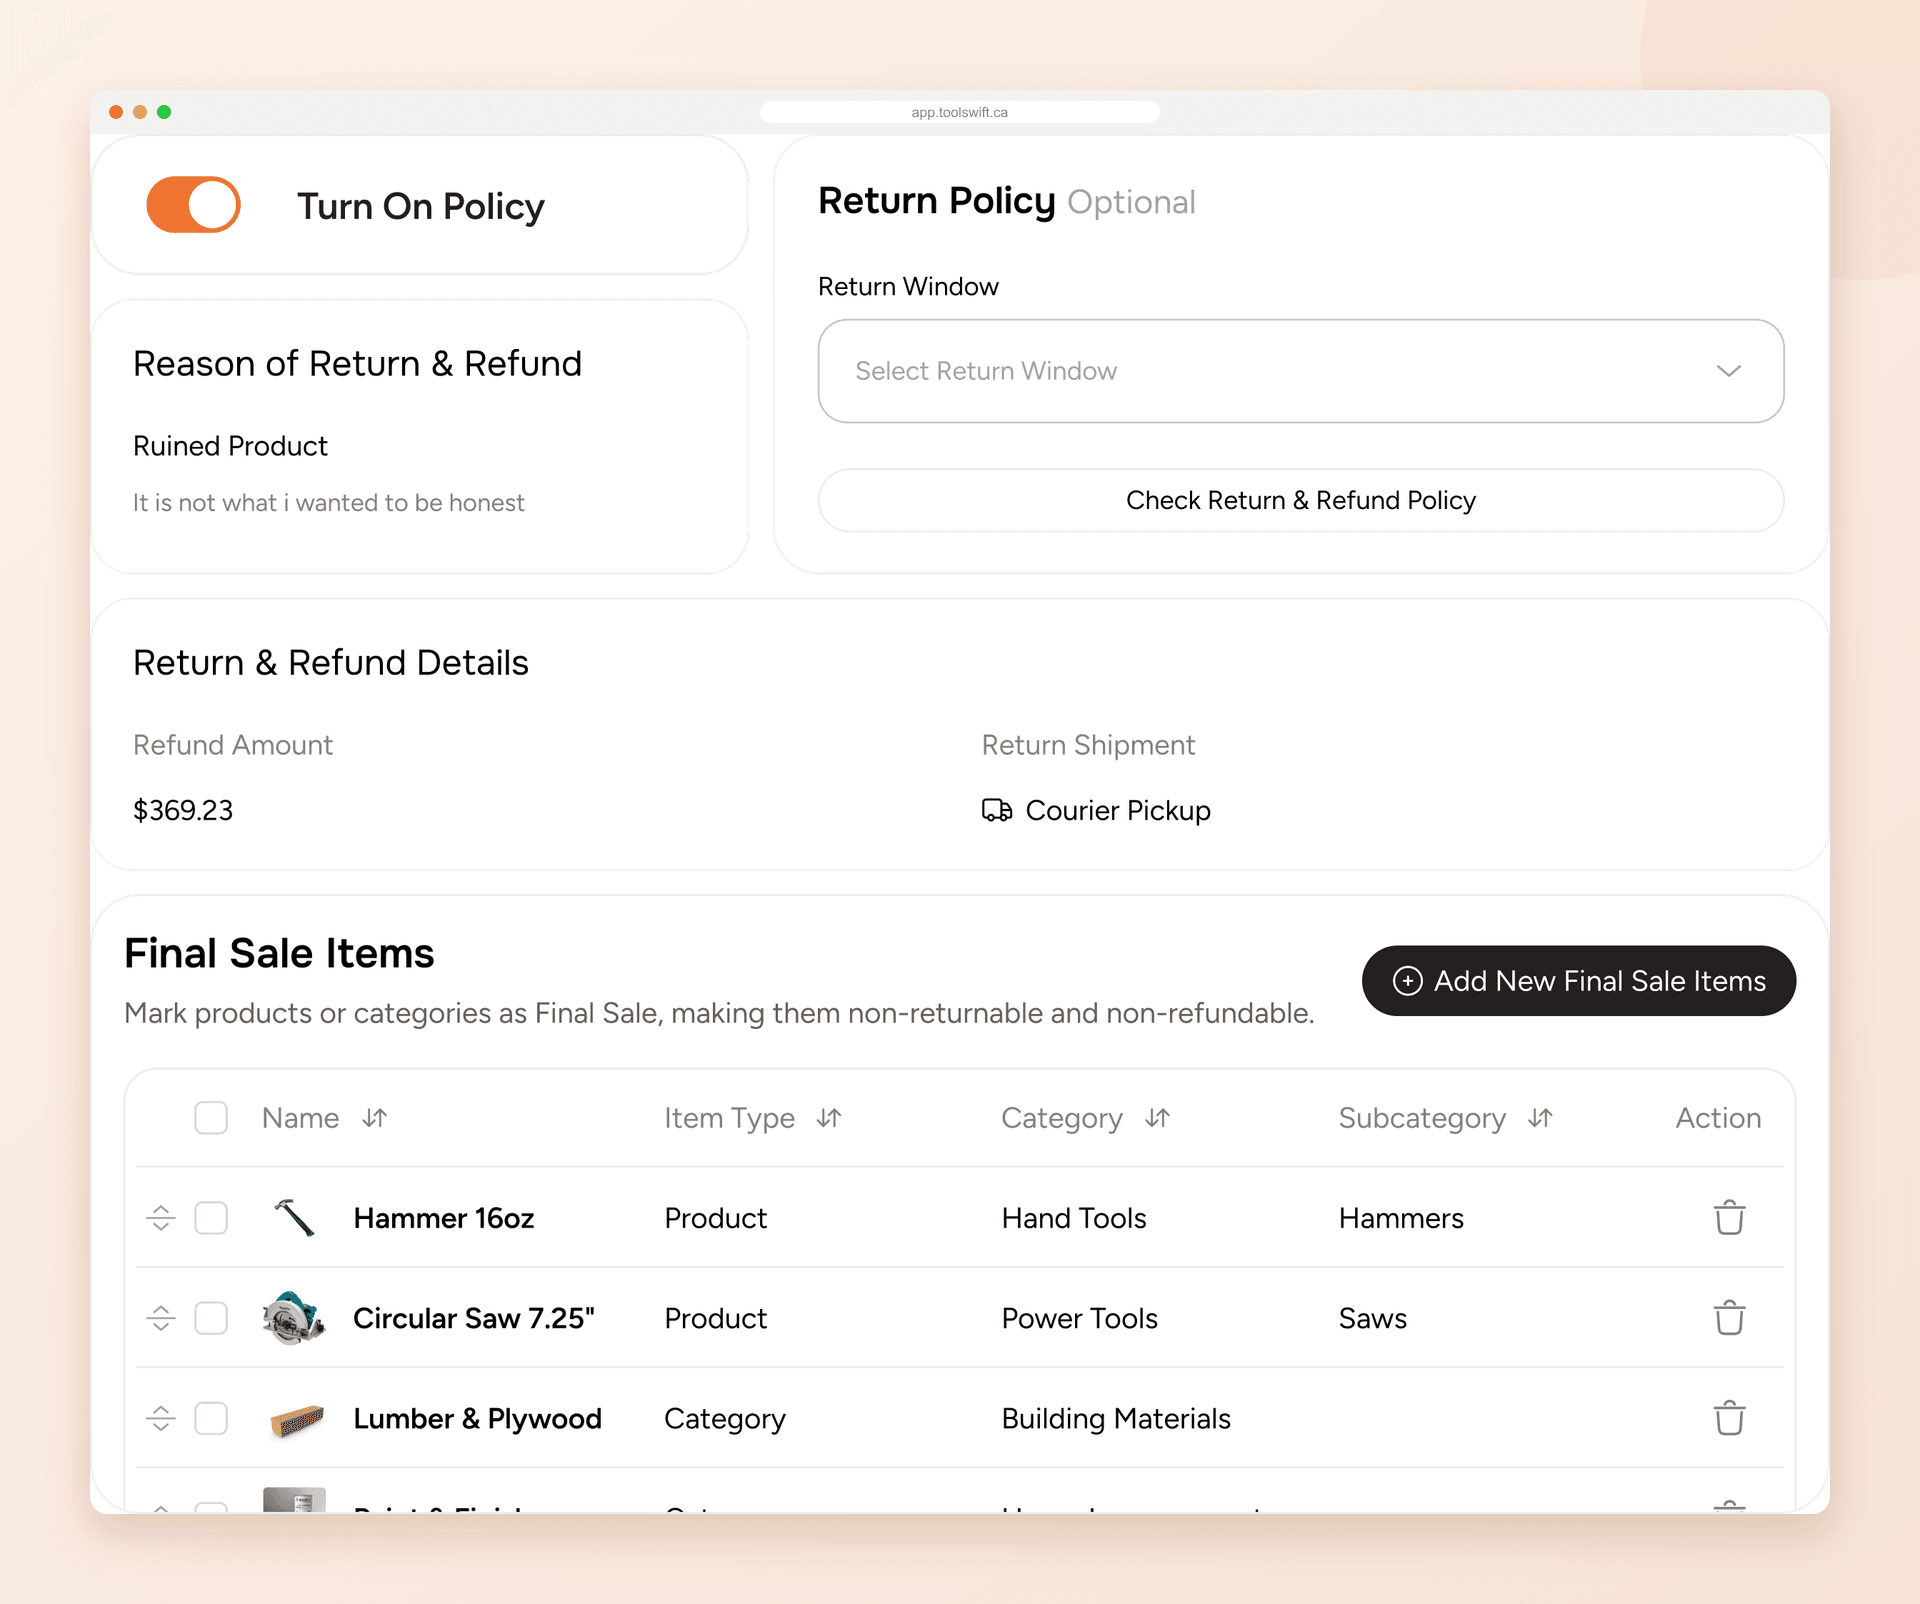Open the Select Return Window dropdown
The width and height of the screenshot is (1920, 1604).
click(x=1300, y=371)
